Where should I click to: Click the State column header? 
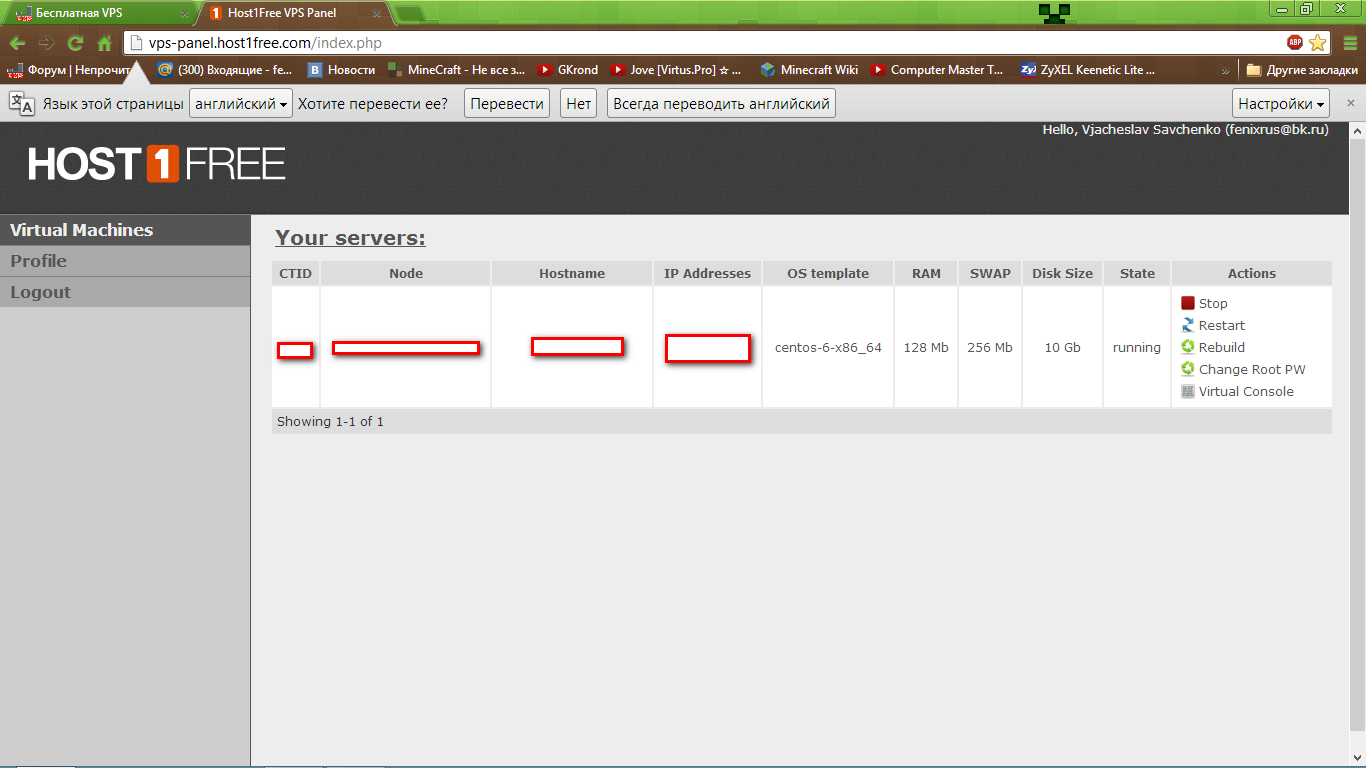[x=1137, y=273]
